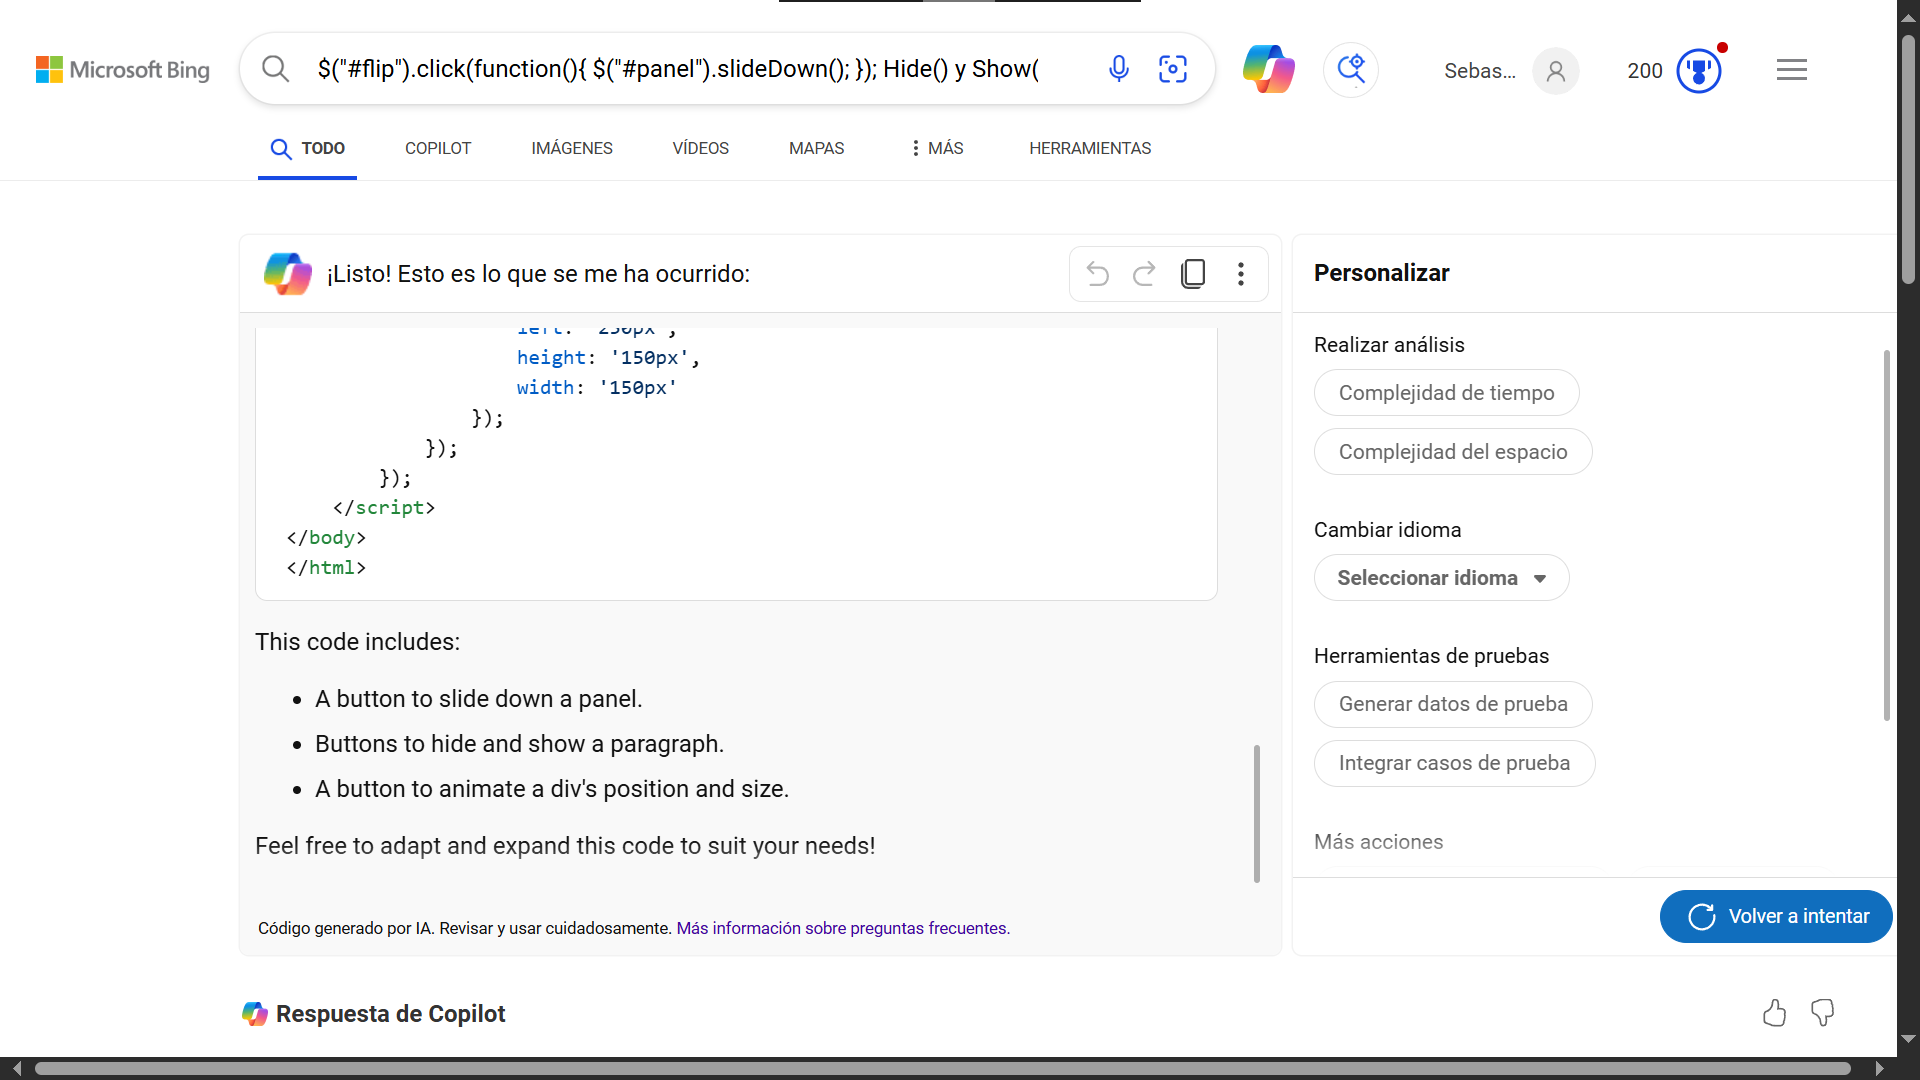
Task: Click the Copilot logo next to search box
Action: pyautogui.click(x=1268, y=69)
